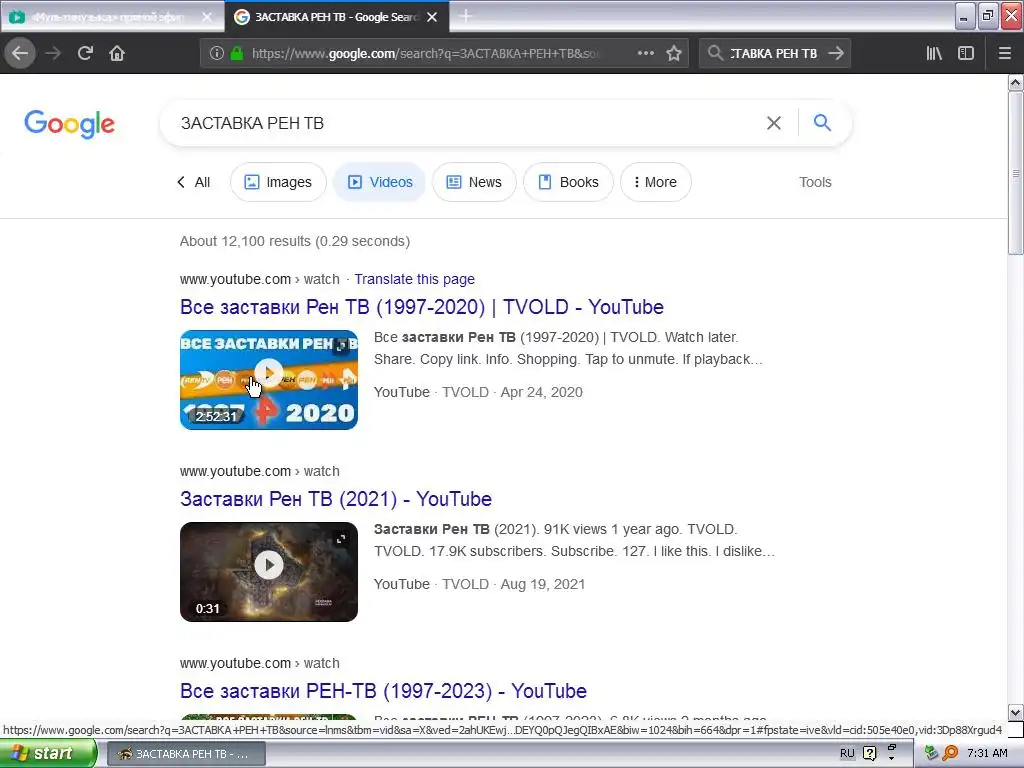Expand the second video thumbnail fullscreen icon

coord(342,538)
